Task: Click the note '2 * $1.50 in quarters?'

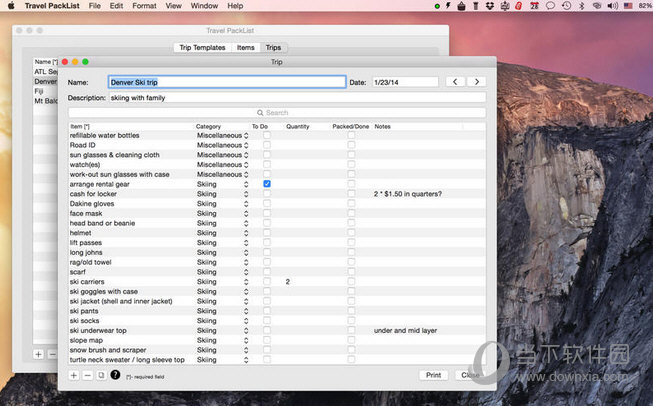Action: click(408, 194)
